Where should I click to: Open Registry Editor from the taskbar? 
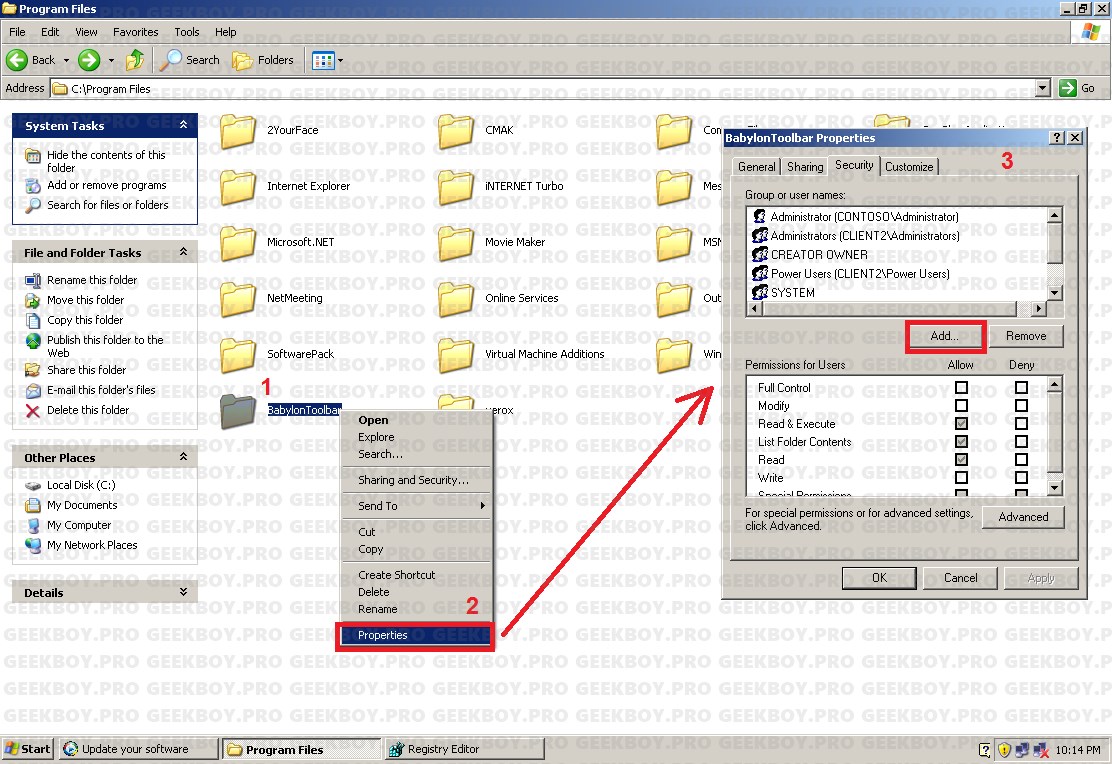pyautogui.click(x=465, y=749)
